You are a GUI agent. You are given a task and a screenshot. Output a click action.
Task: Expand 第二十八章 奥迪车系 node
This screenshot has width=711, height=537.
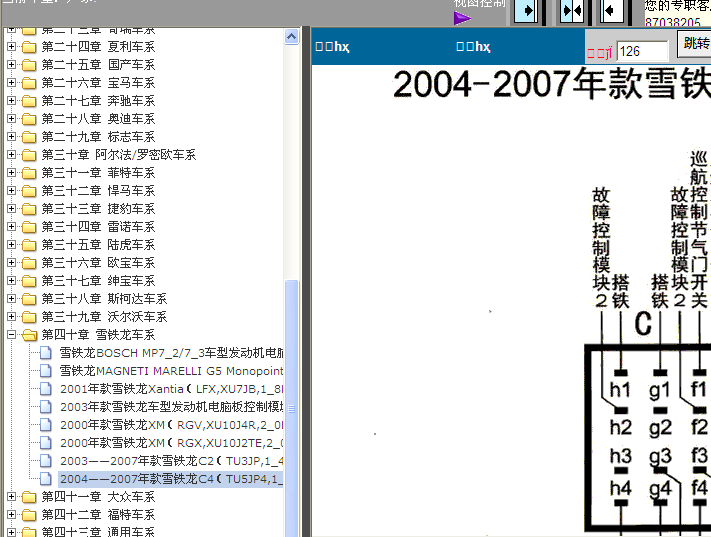(x=12, y=119)
